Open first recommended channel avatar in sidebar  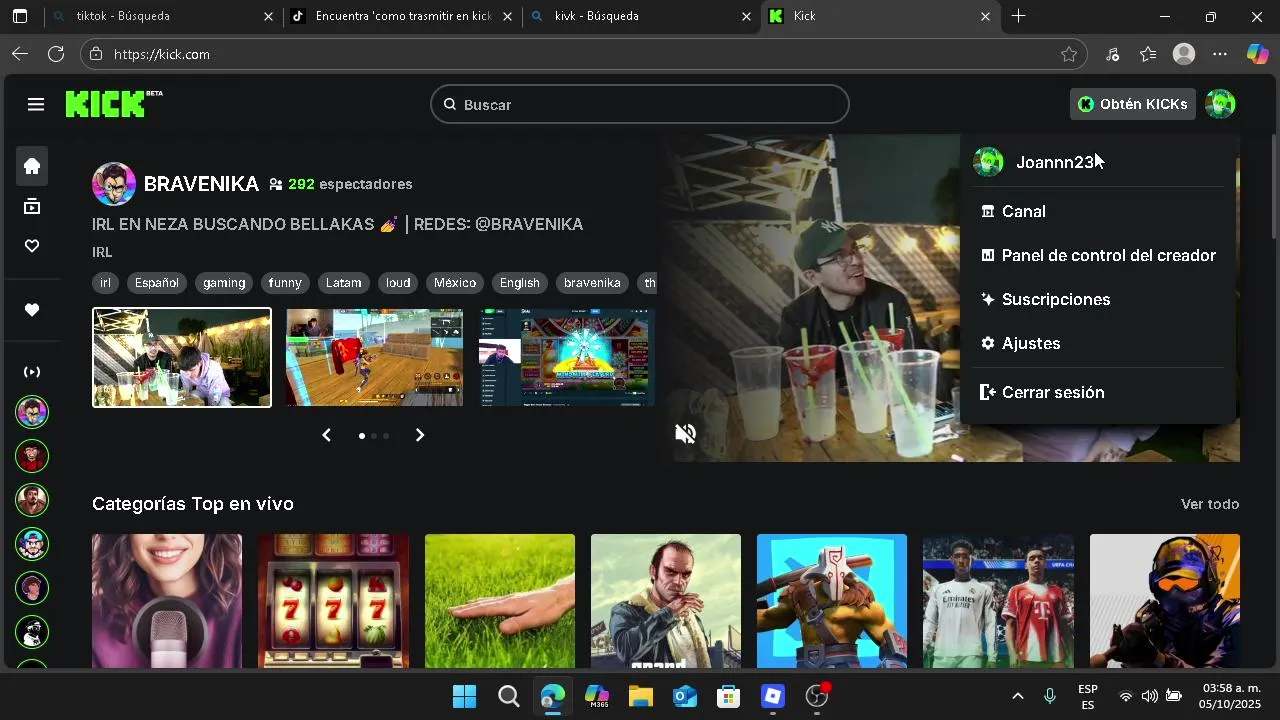click(32, 412)
